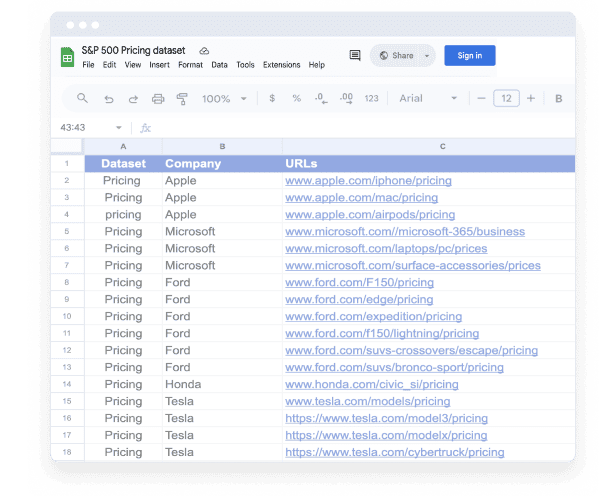Image resolution: width=615 pixels, height=497 pixels.
Task: Expand the Share options arrow
Action: click(x=427, y=56)
